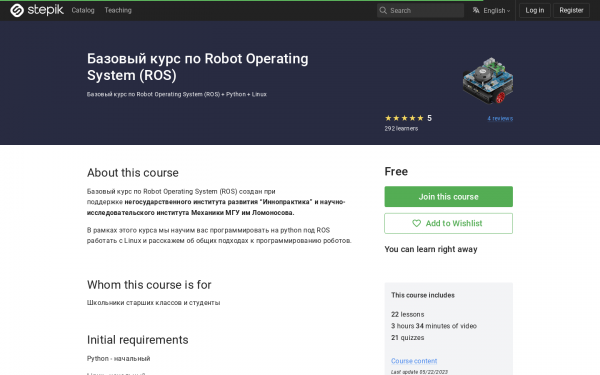The image size is (600, 375).
Task: Click the About this course heading
Action: 133,173
